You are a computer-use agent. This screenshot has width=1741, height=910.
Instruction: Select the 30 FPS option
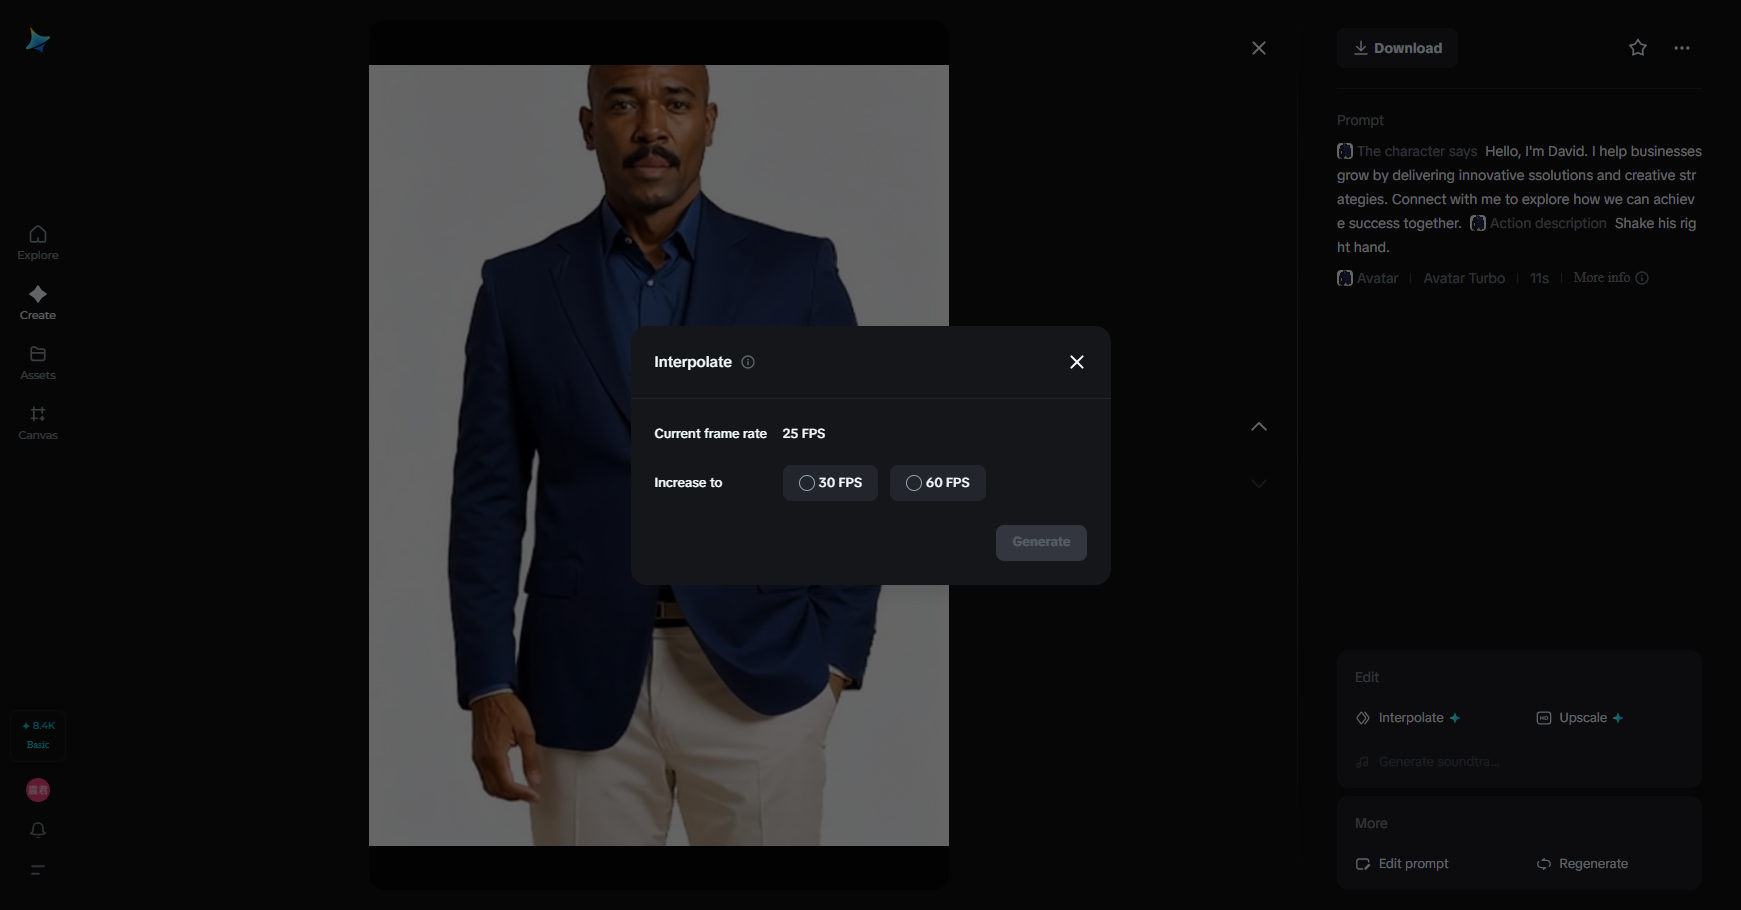[x=830, y=483]
